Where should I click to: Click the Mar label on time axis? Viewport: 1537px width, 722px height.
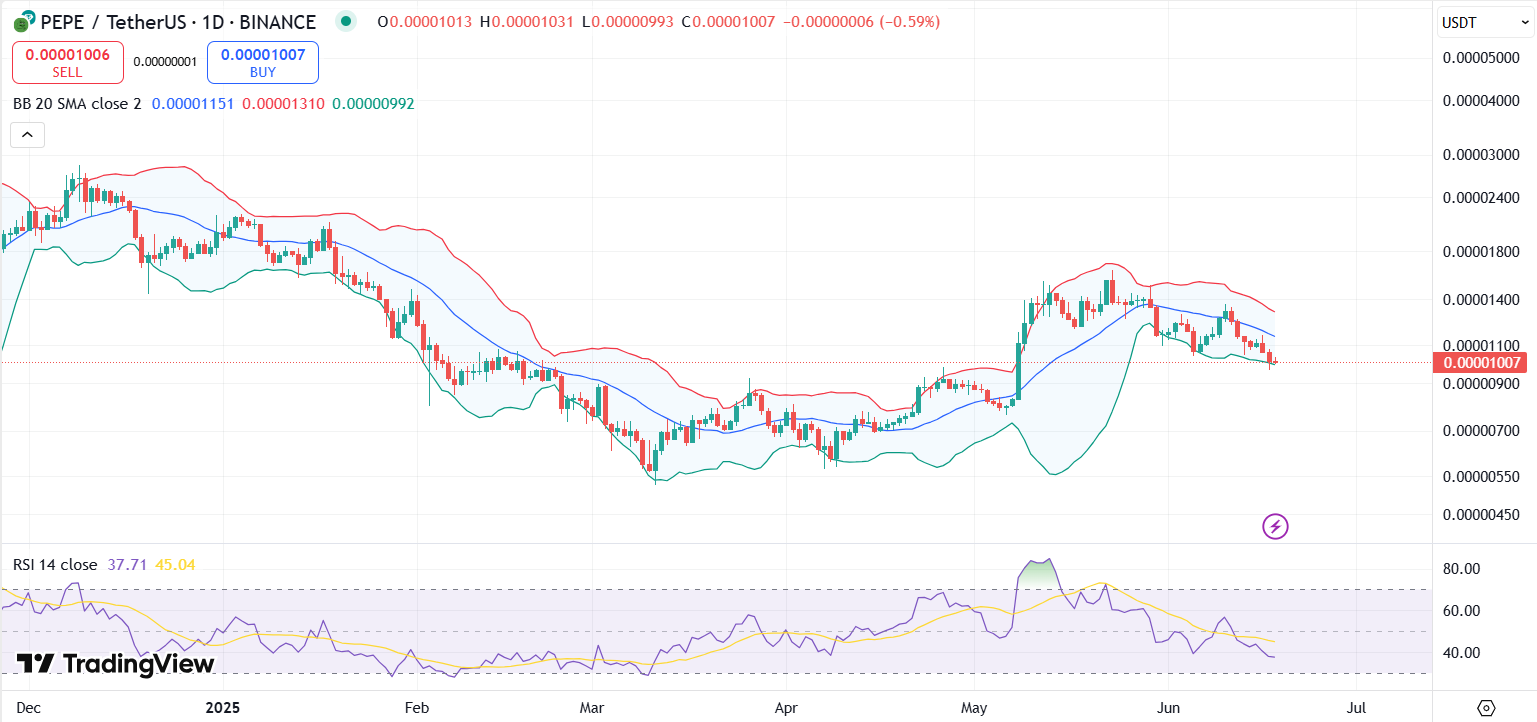592,708
